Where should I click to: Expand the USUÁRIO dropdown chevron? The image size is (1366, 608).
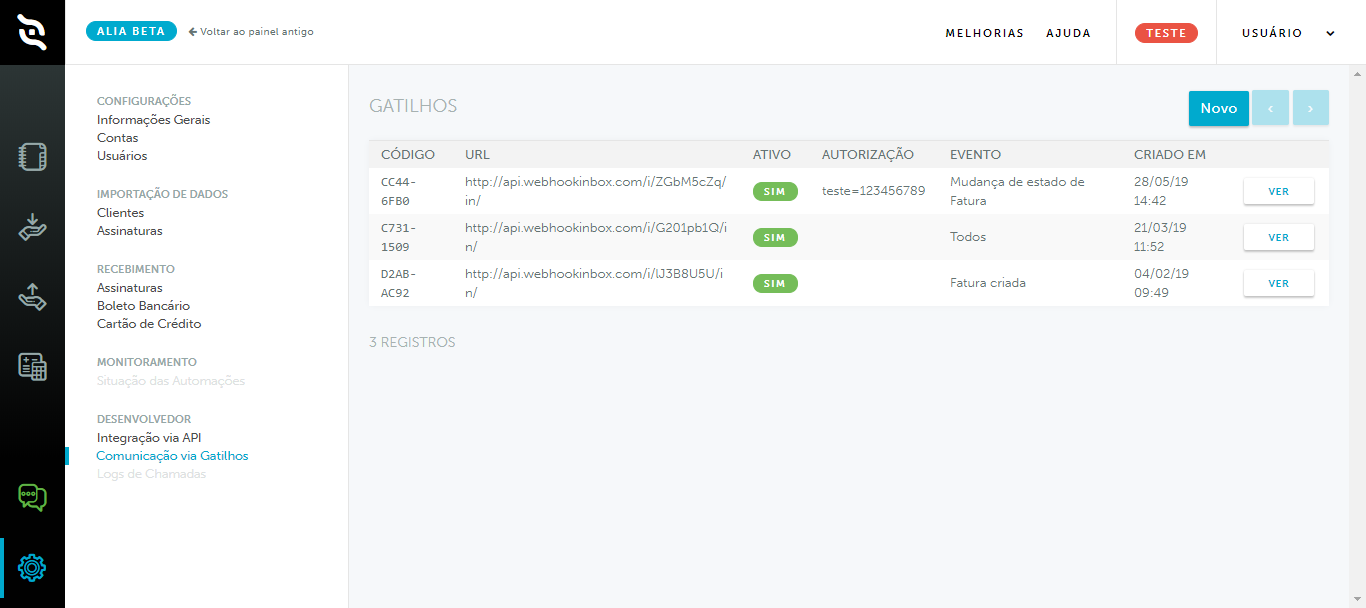[x=1330, y=33]
